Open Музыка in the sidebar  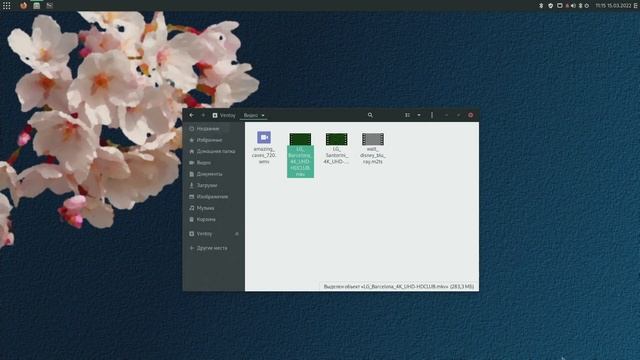click(x=213, y=208)
